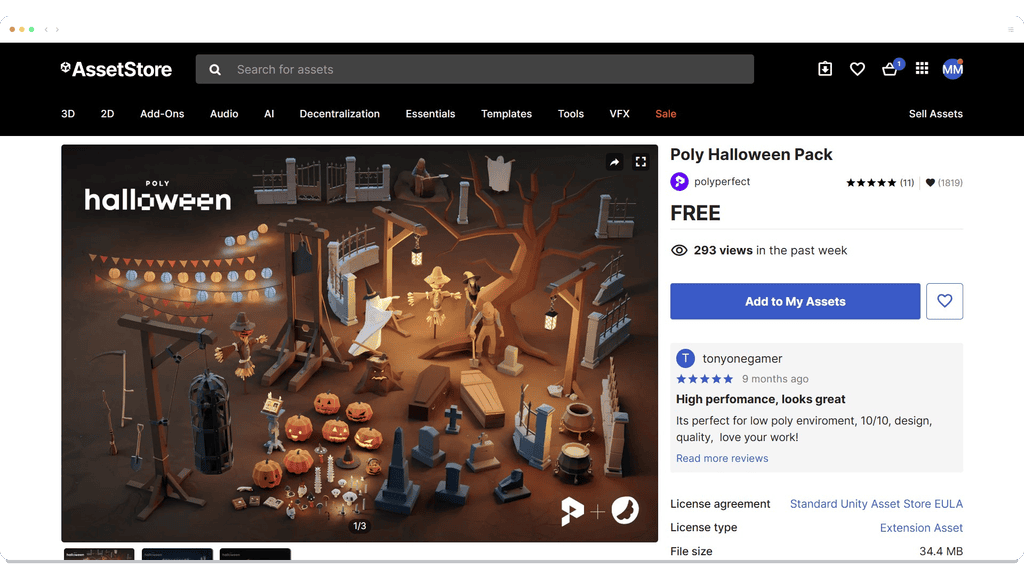Open the Audio category menu

(224, 114)
